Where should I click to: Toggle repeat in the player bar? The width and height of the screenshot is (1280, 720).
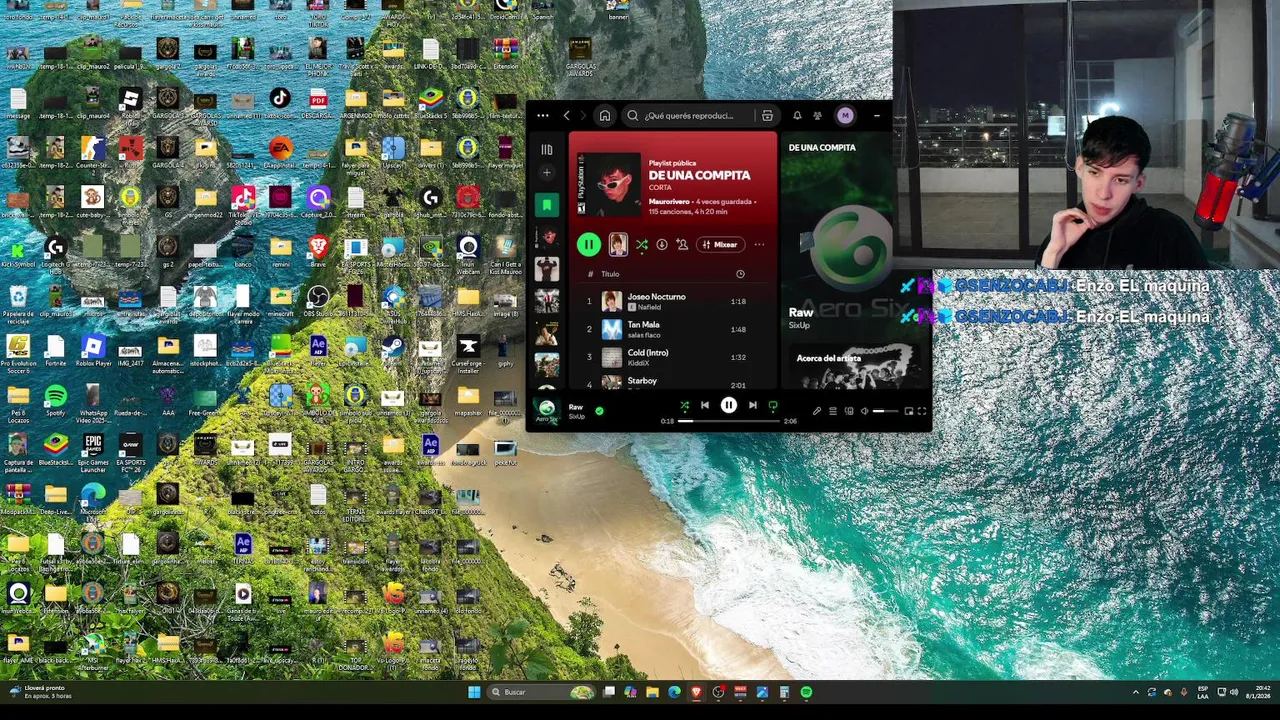click(773, 405)
